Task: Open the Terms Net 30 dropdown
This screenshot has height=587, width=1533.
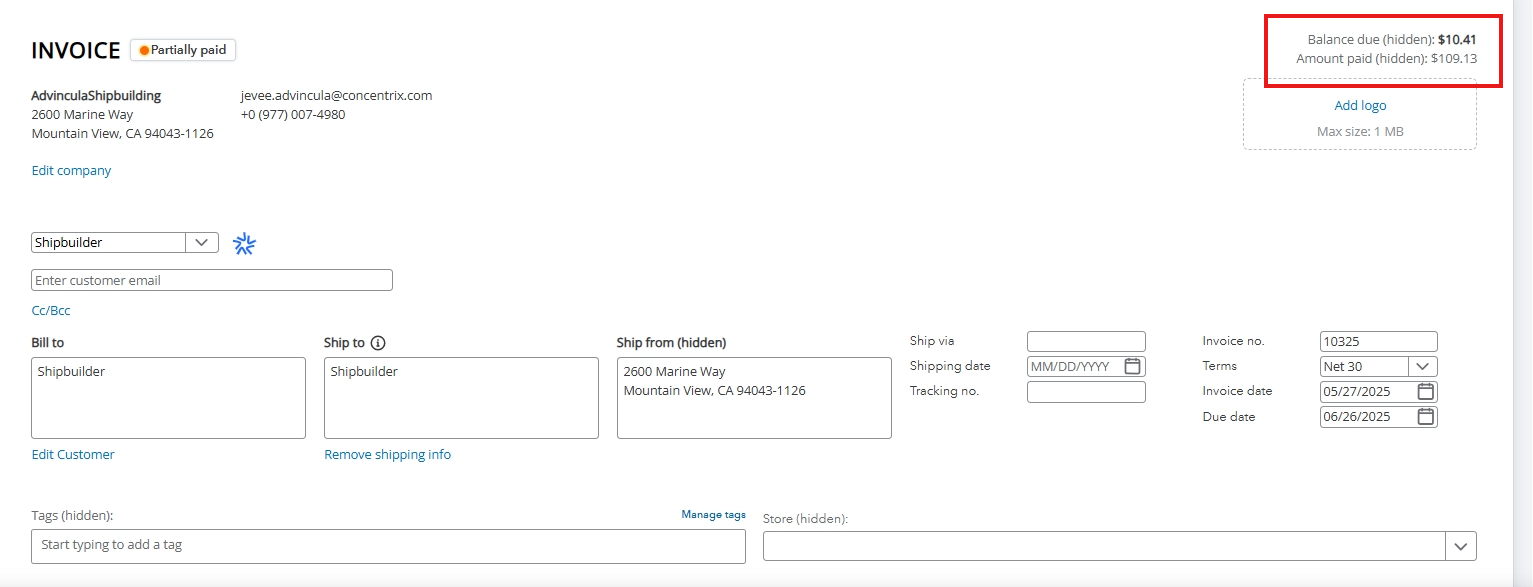Action: tap(1379, 367)
